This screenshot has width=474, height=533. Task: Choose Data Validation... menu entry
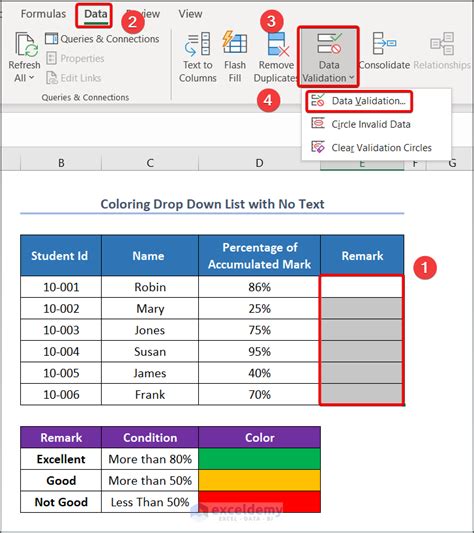click(x=359, y=101)
